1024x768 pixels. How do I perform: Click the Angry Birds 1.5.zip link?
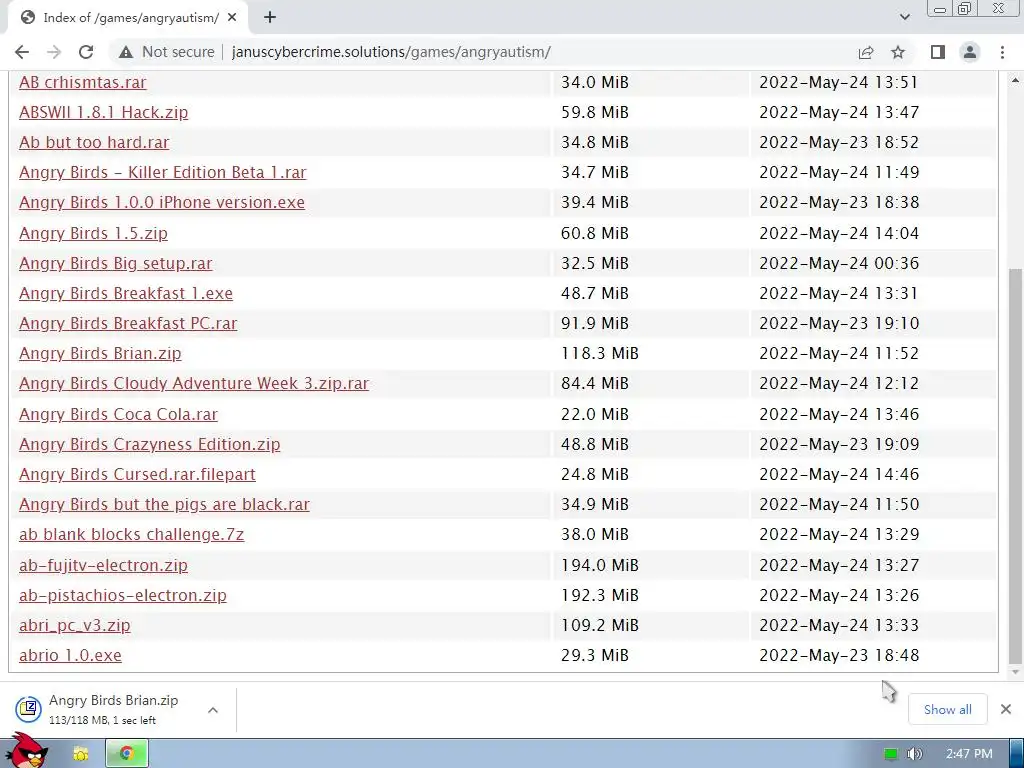click(93, 233)
